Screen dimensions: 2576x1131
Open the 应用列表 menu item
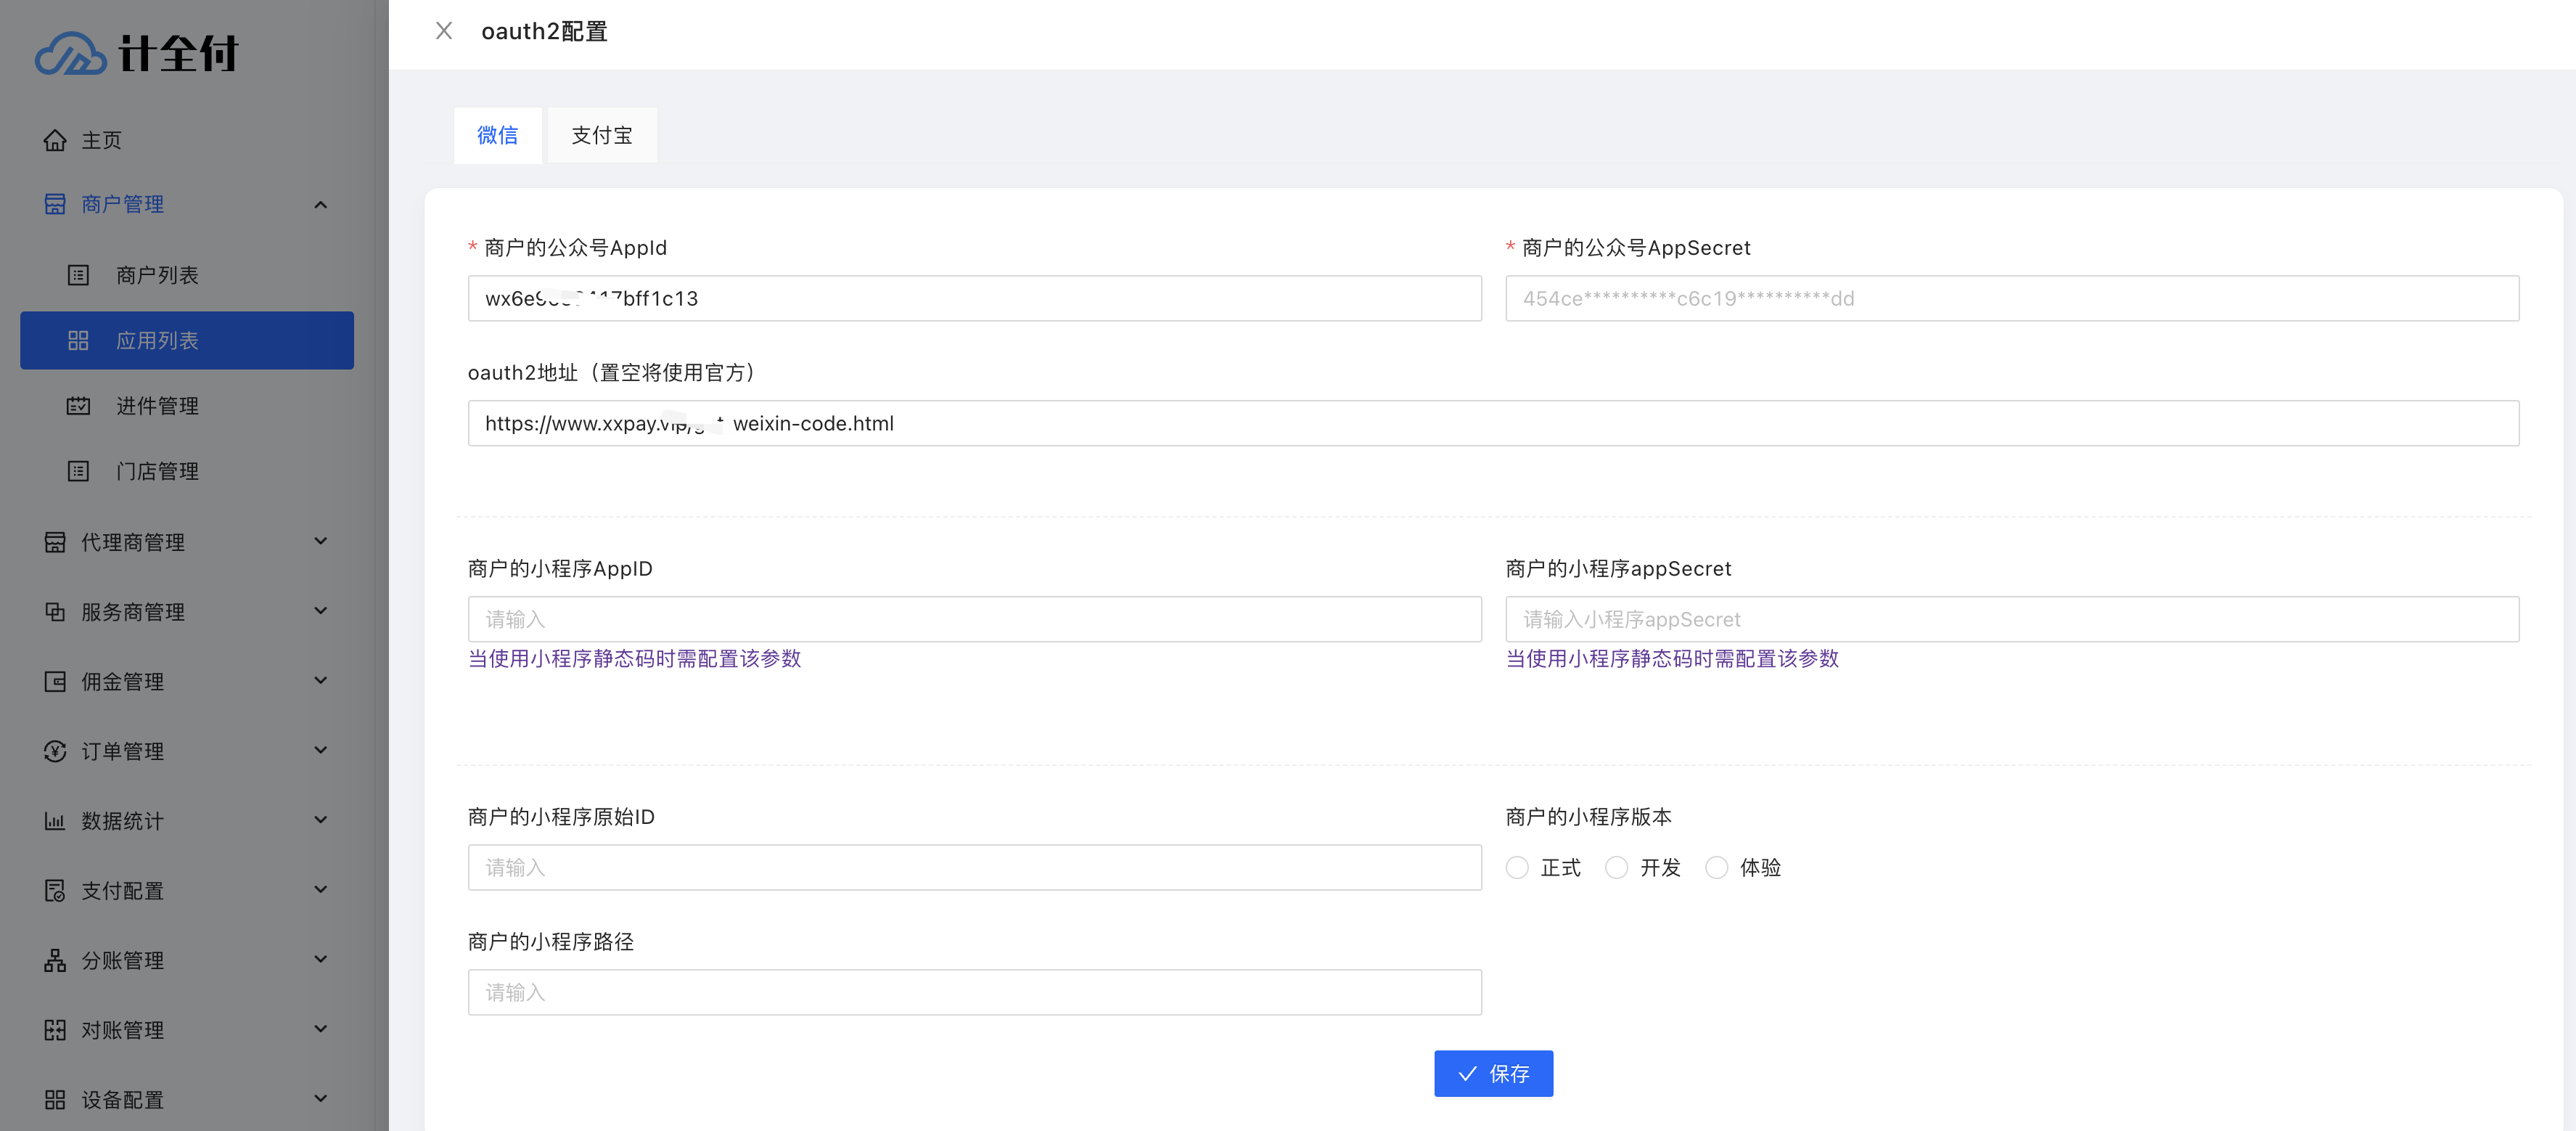187,340
